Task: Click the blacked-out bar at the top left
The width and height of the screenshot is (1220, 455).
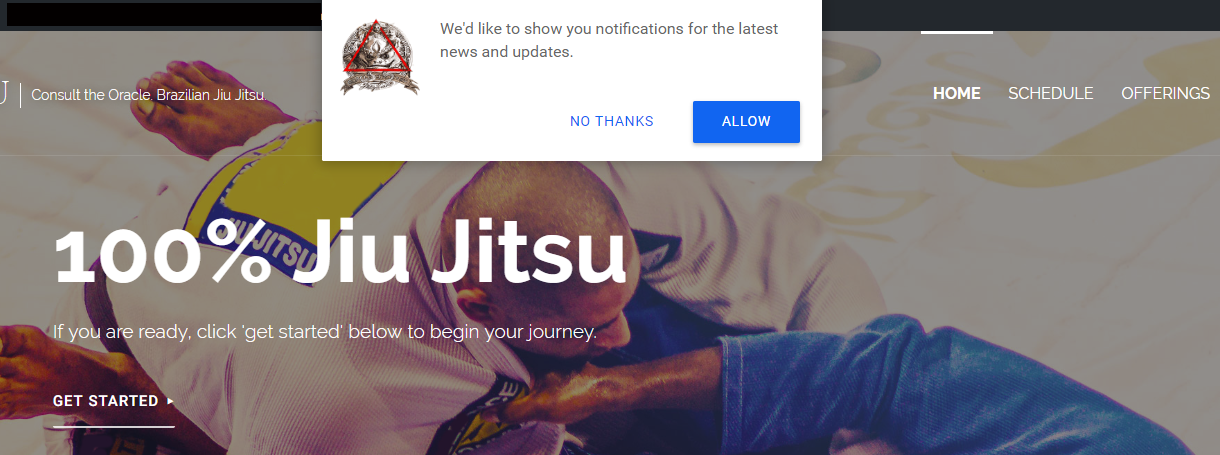Action: [160, 14]
